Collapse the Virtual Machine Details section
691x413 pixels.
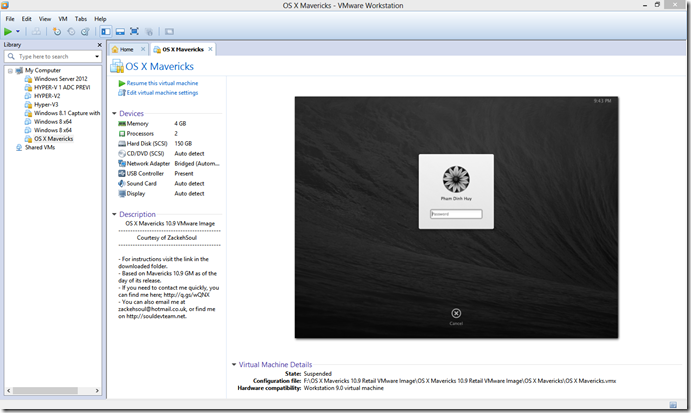234,365
